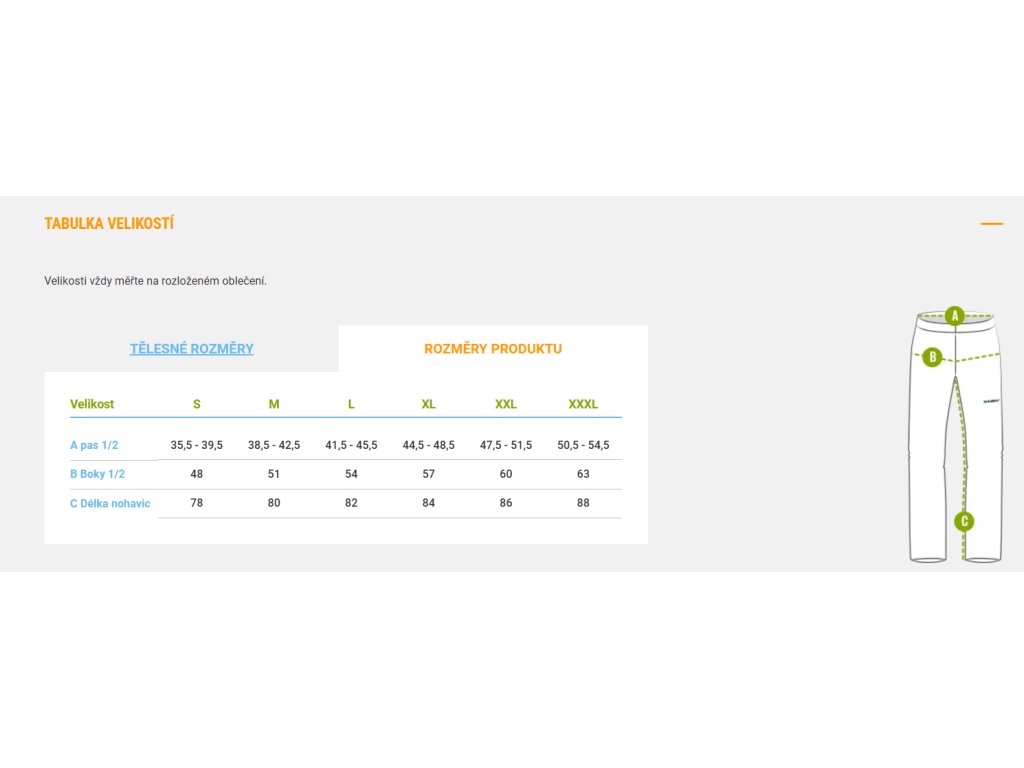Viewport: 1024px width, 768px height.
Task: Click hip value 63 for size XXXL
Action: click(583, 474)
